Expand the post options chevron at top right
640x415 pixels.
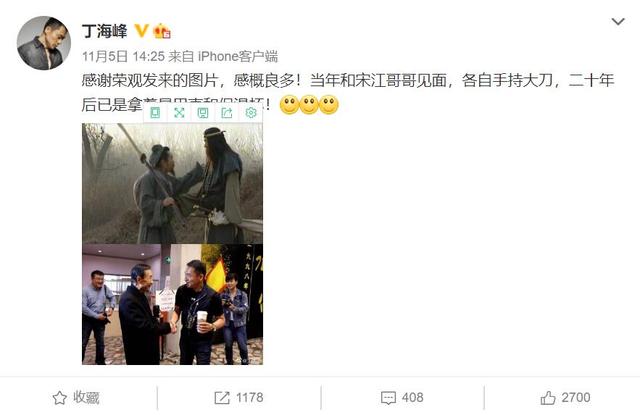click(x=618, y=22)
